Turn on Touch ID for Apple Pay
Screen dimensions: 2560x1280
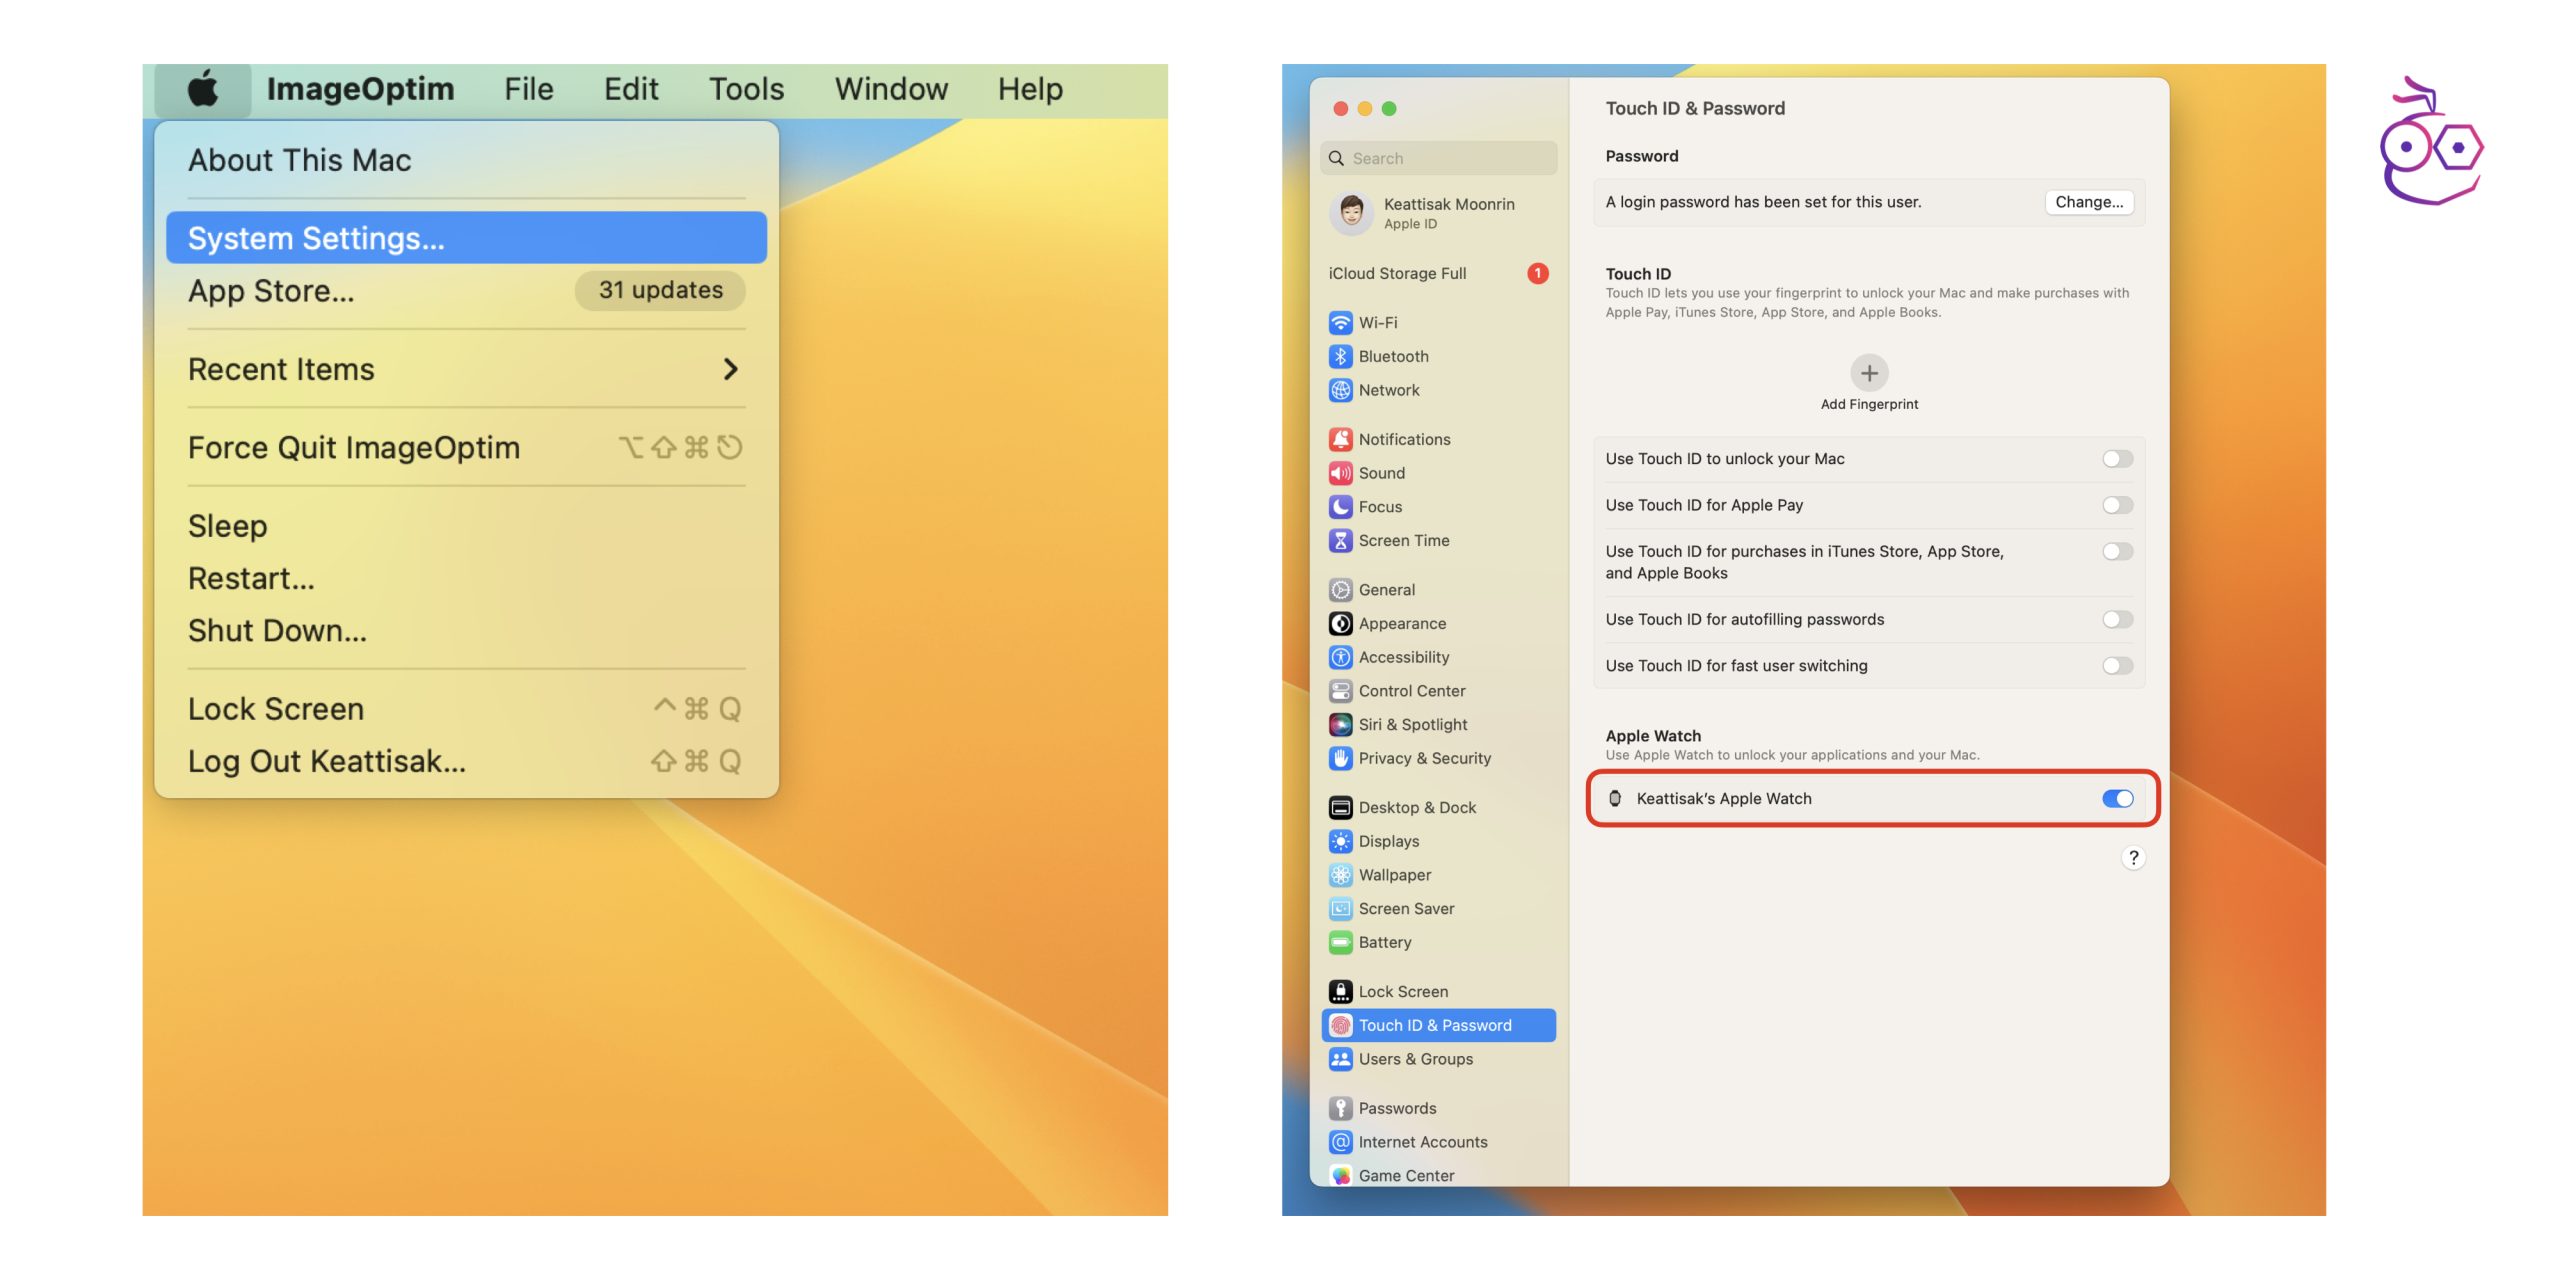(x=2117, y=505)
